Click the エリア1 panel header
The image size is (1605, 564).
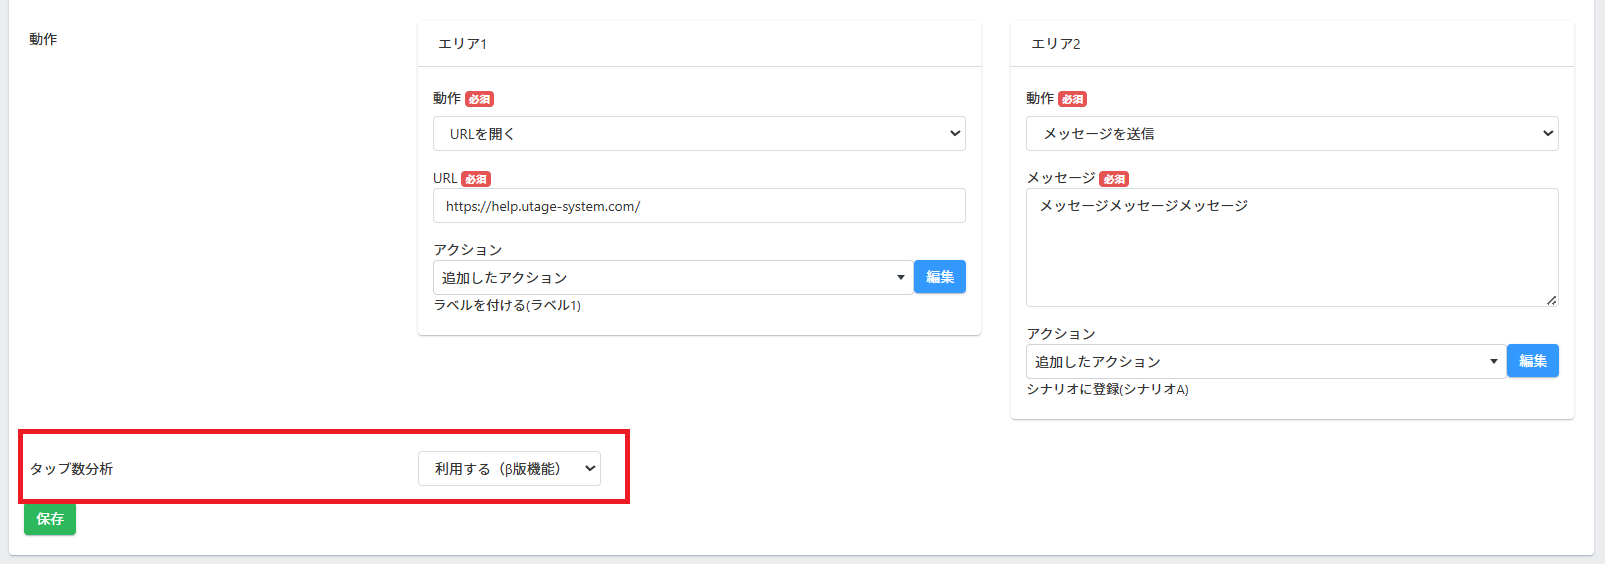(x=699, y=44)
